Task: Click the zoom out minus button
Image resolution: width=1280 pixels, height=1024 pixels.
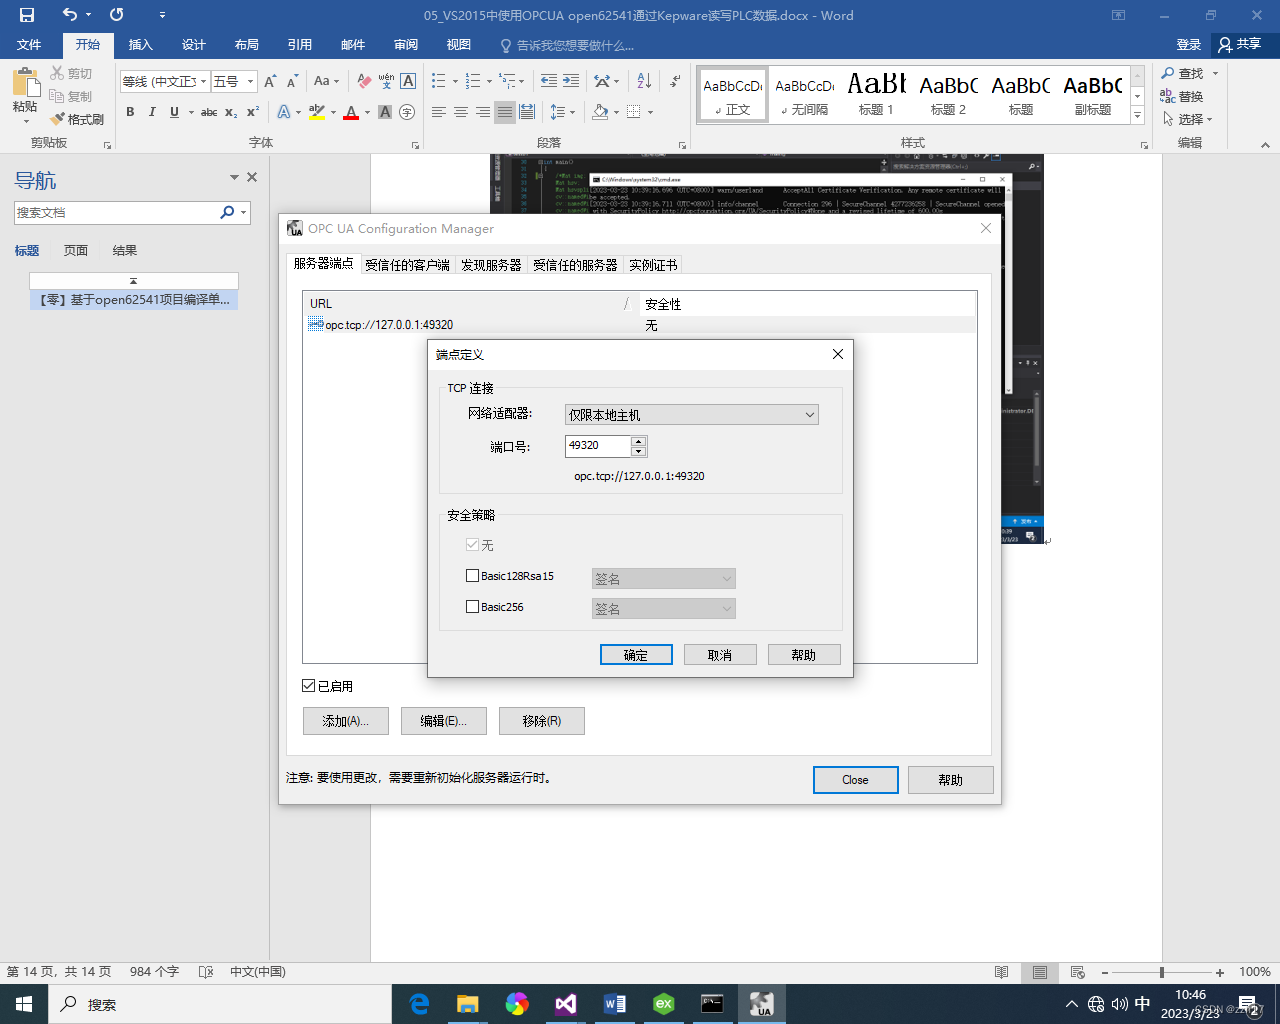Action: tap(1104, 972)
